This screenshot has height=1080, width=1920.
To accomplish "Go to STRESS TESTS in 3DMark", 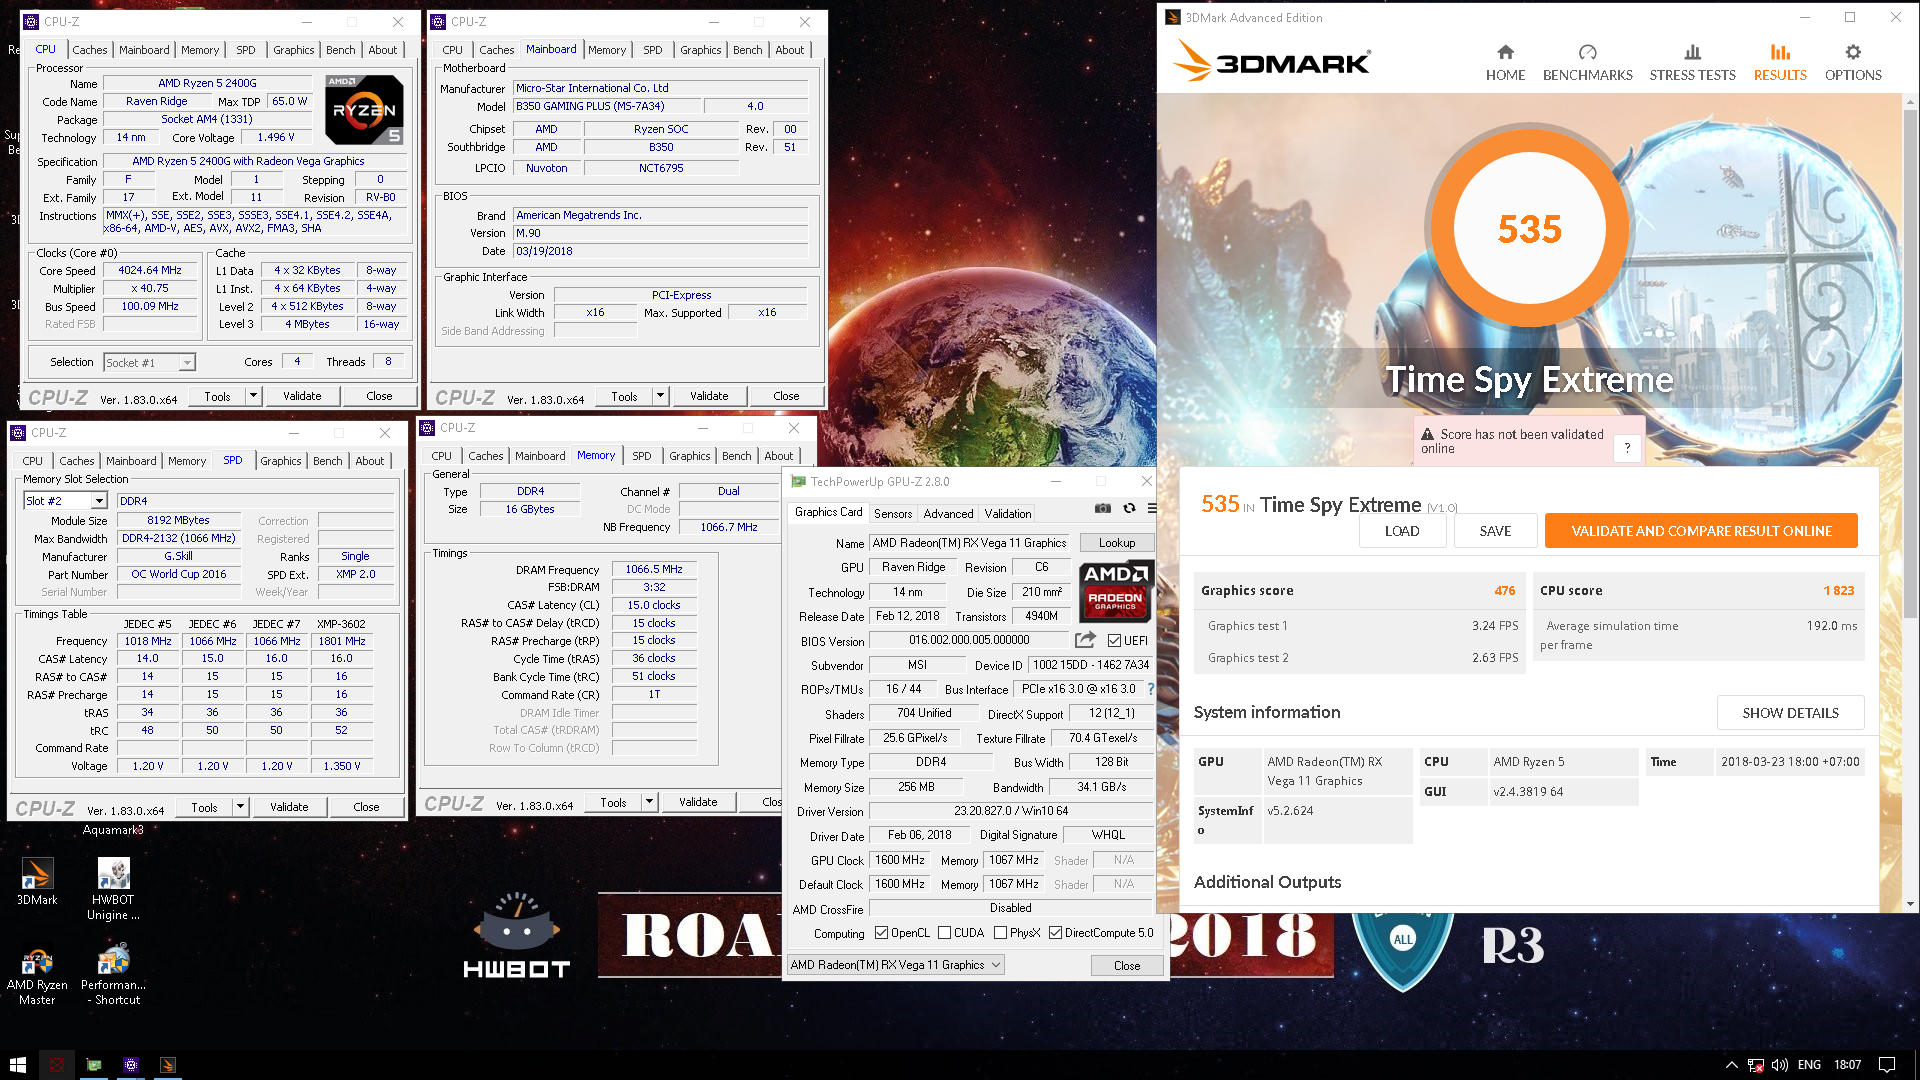I will pos(1692,63).
